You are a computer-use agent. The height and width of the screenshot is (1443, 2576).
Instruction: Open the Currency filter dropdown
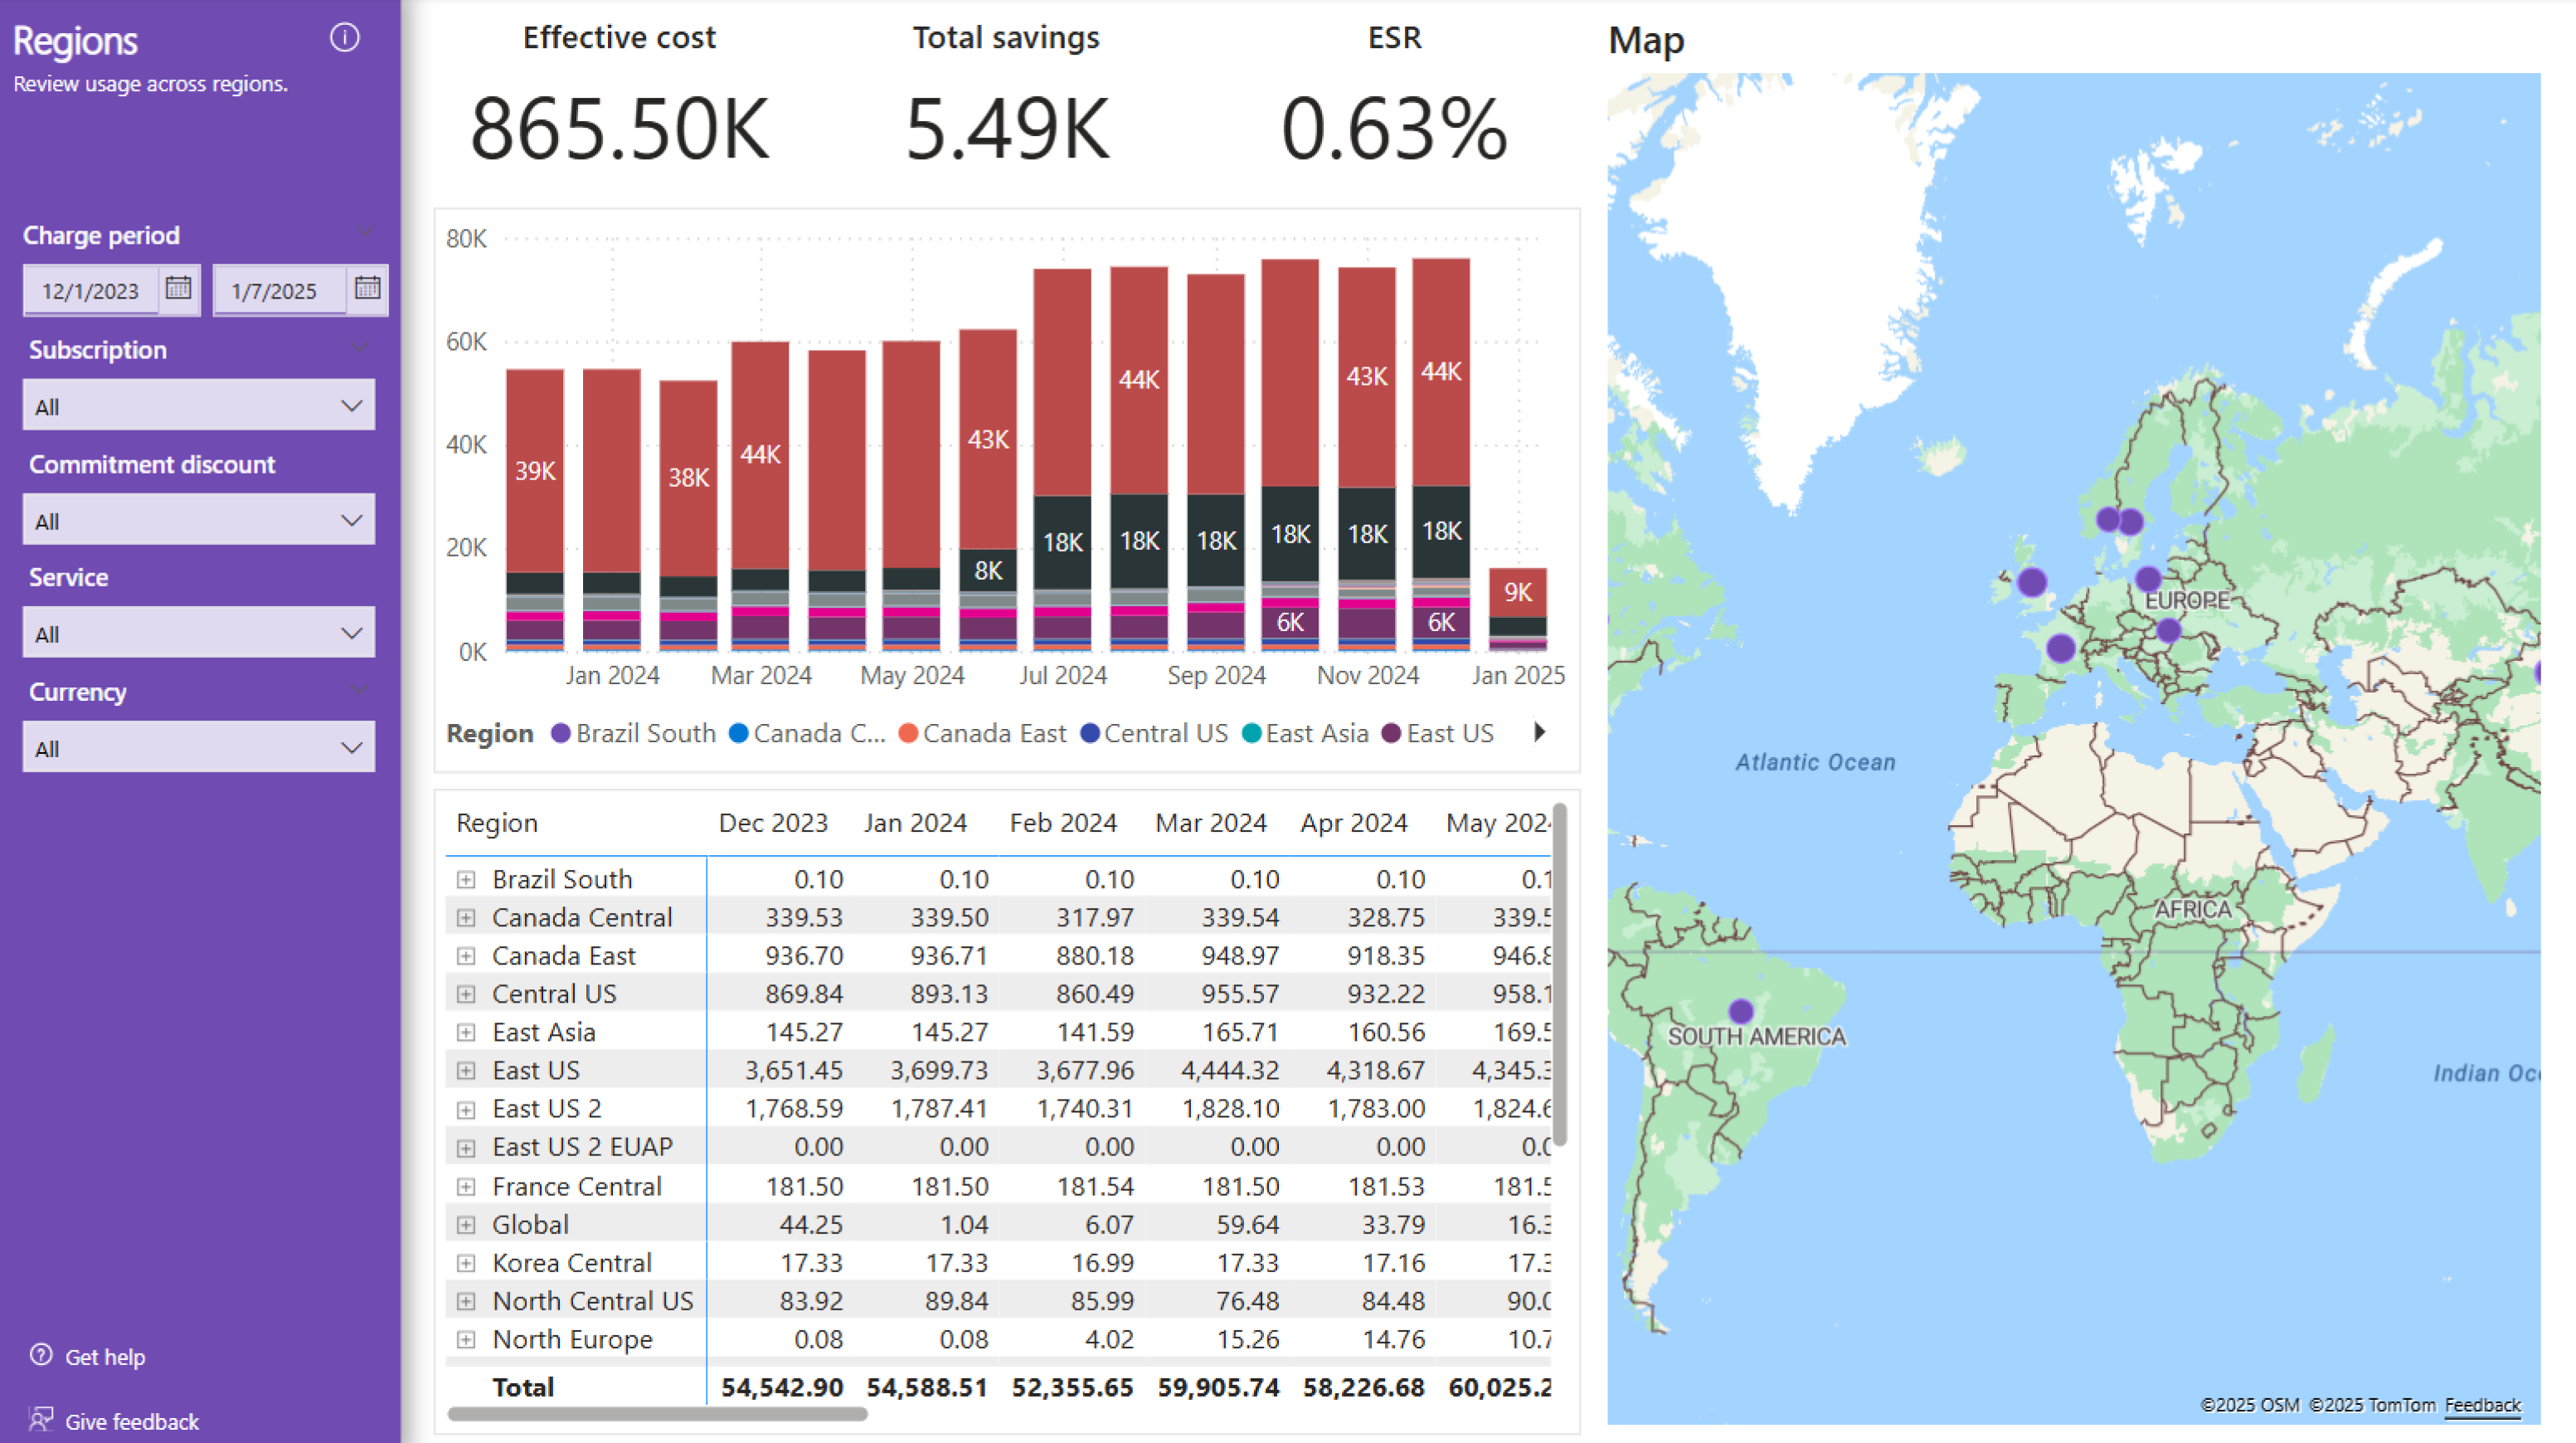pos(199,747)
